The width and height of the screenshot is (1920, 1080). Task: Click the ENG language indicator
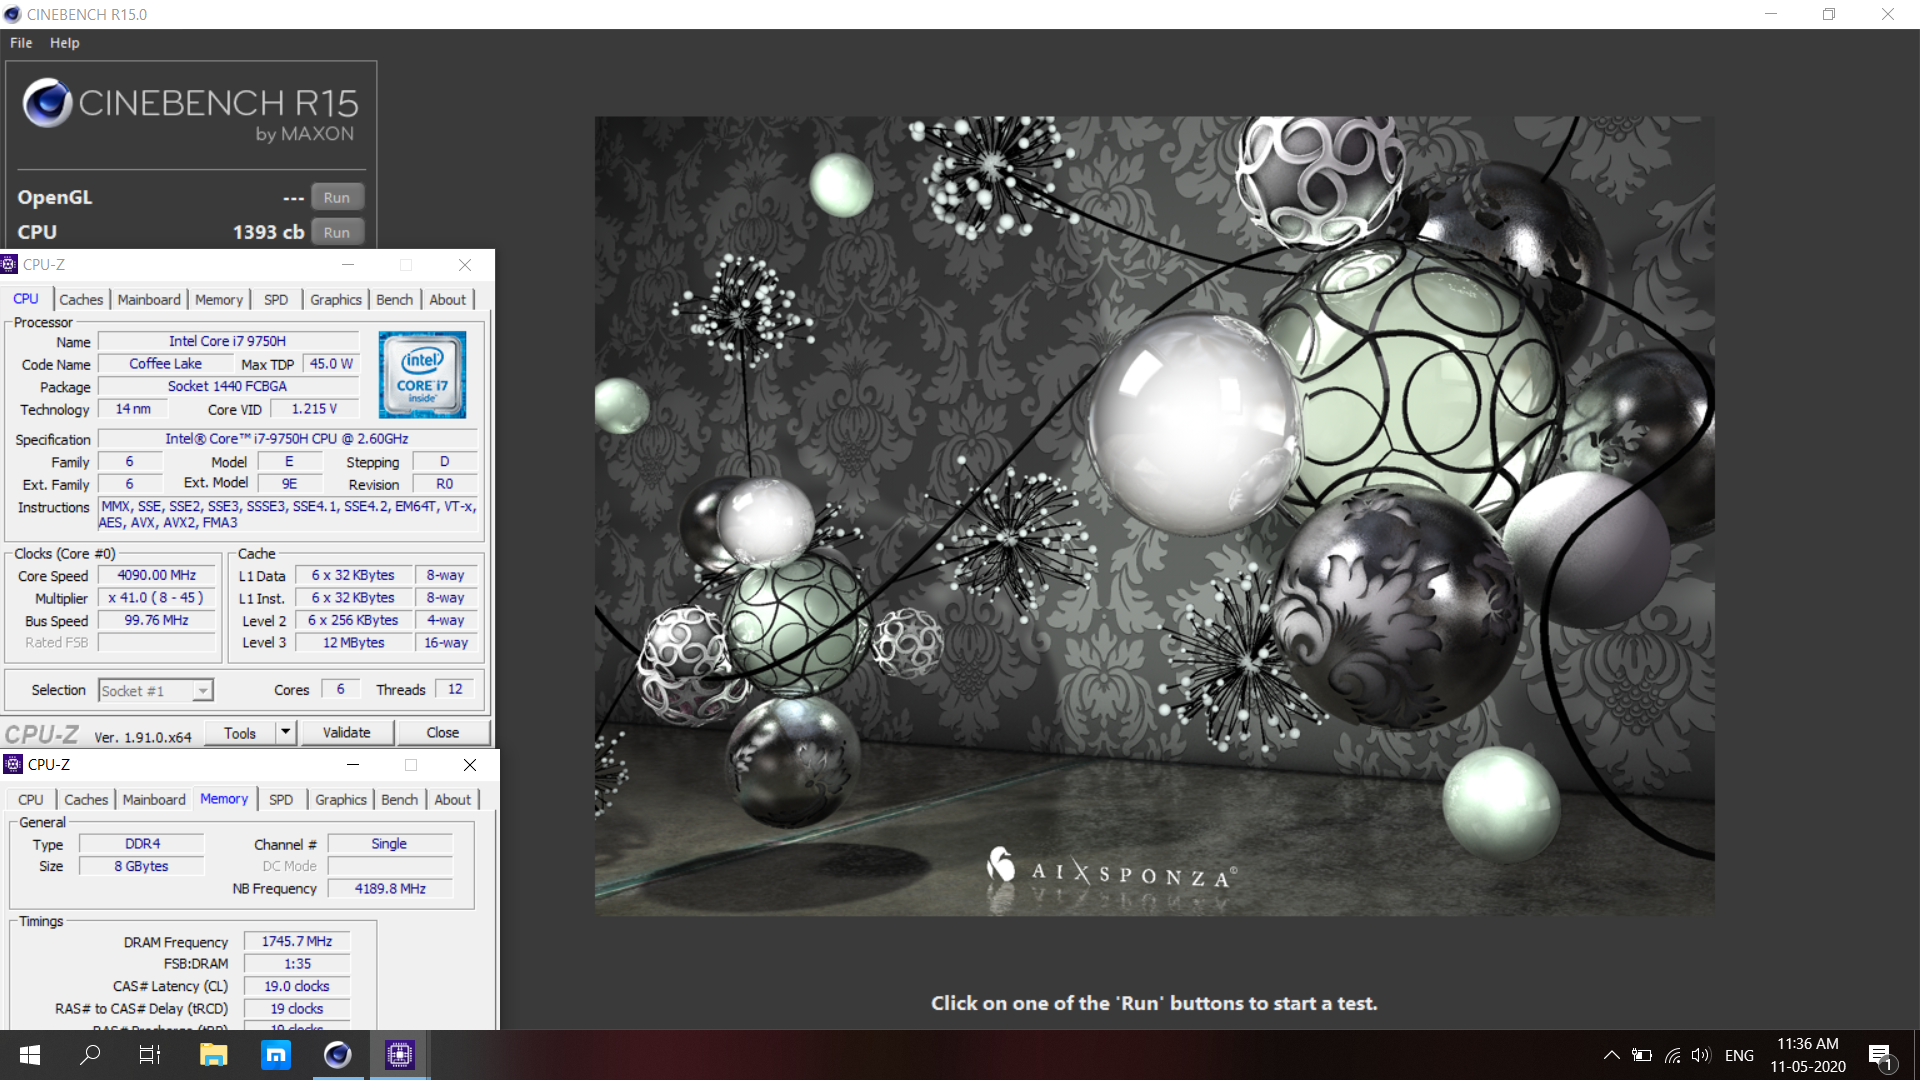1739,1055
